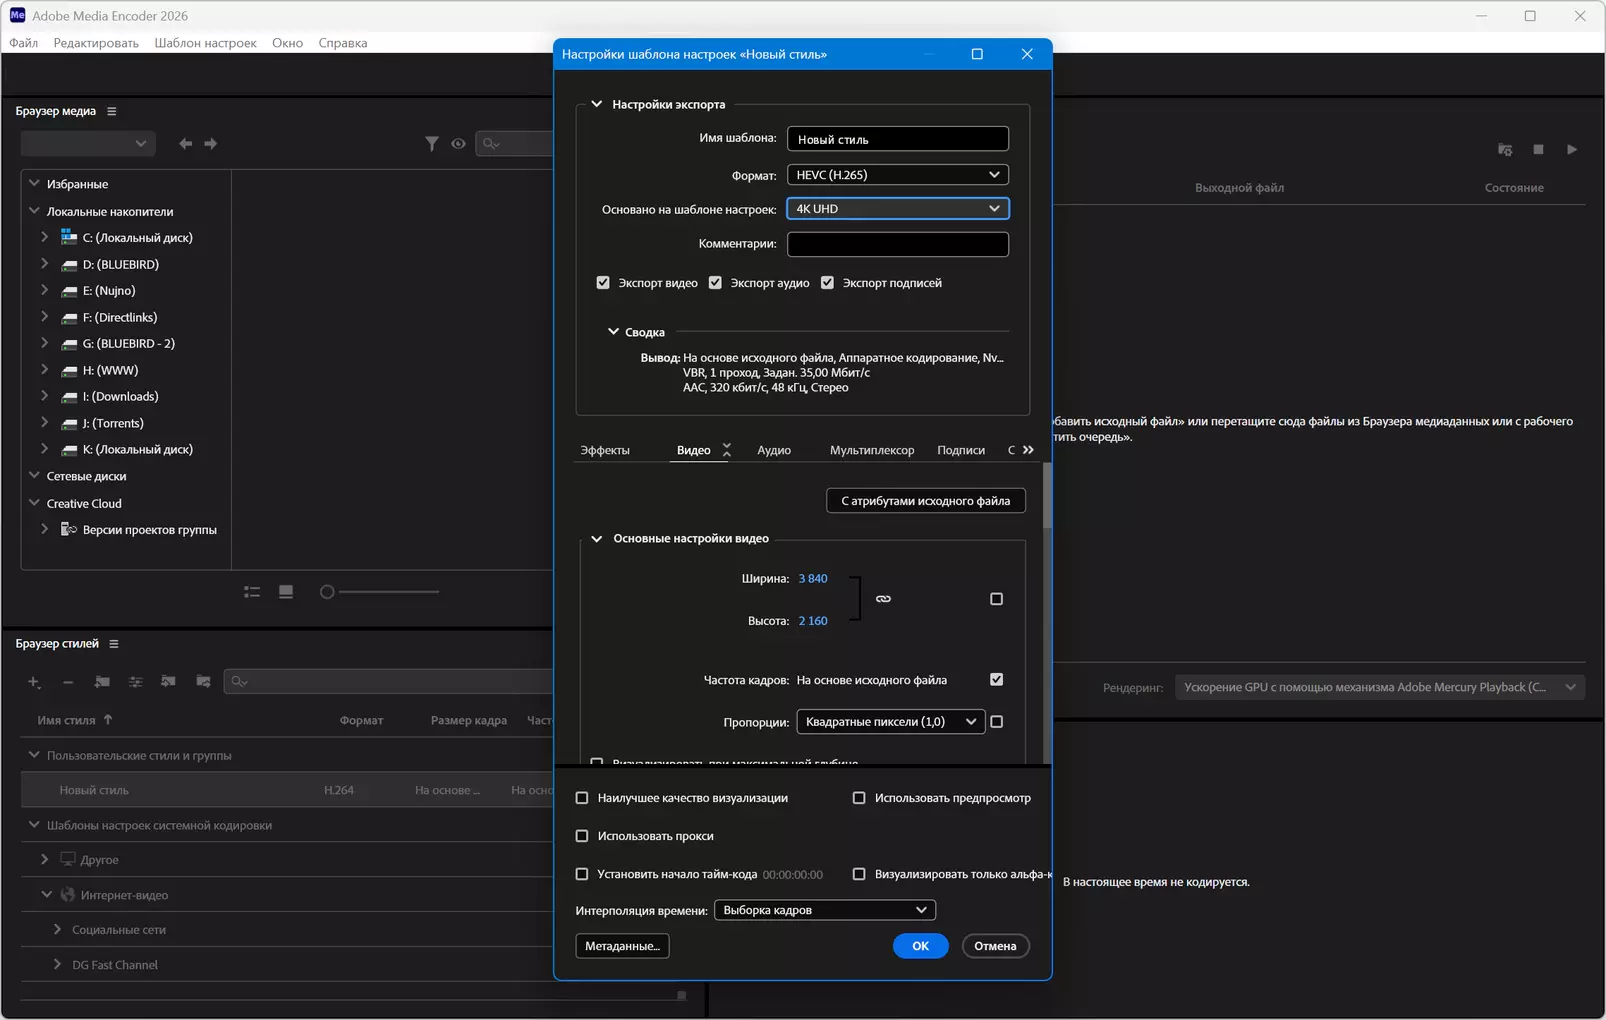Screen dimensions: 1606x1020
Task: Click the Высота value 2 160
Action: pos(813,621)
